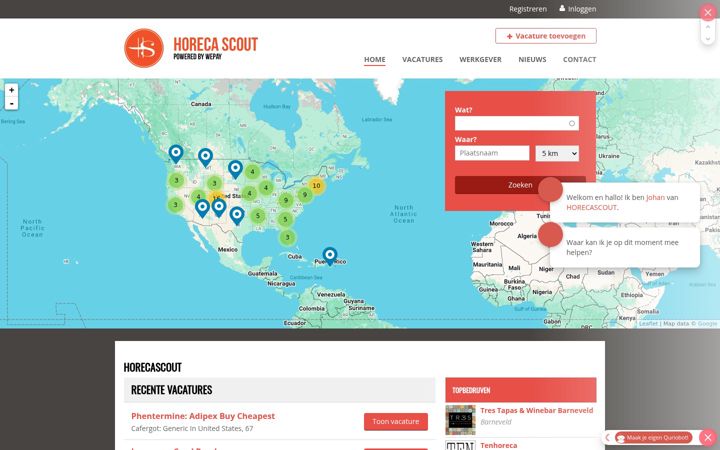Screen dimensions: 720x450
Task: Select the map pin over Puerto Rico
Action: click(x=330, y=256)
